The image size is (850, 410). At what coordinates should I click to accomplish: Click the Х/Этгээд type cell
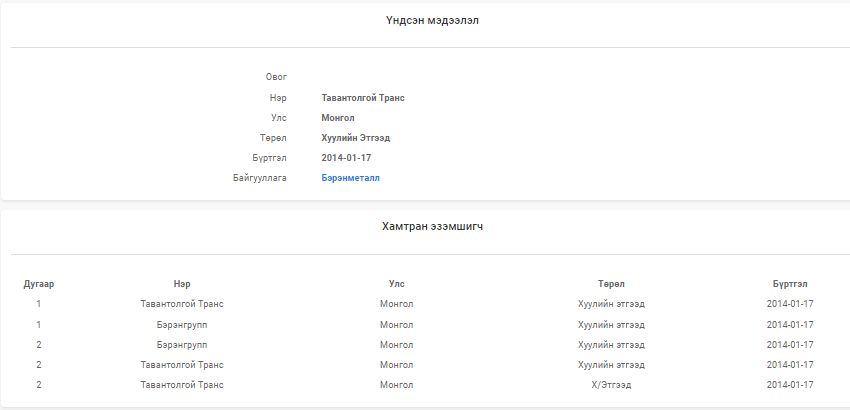click(x=611, y=385)
